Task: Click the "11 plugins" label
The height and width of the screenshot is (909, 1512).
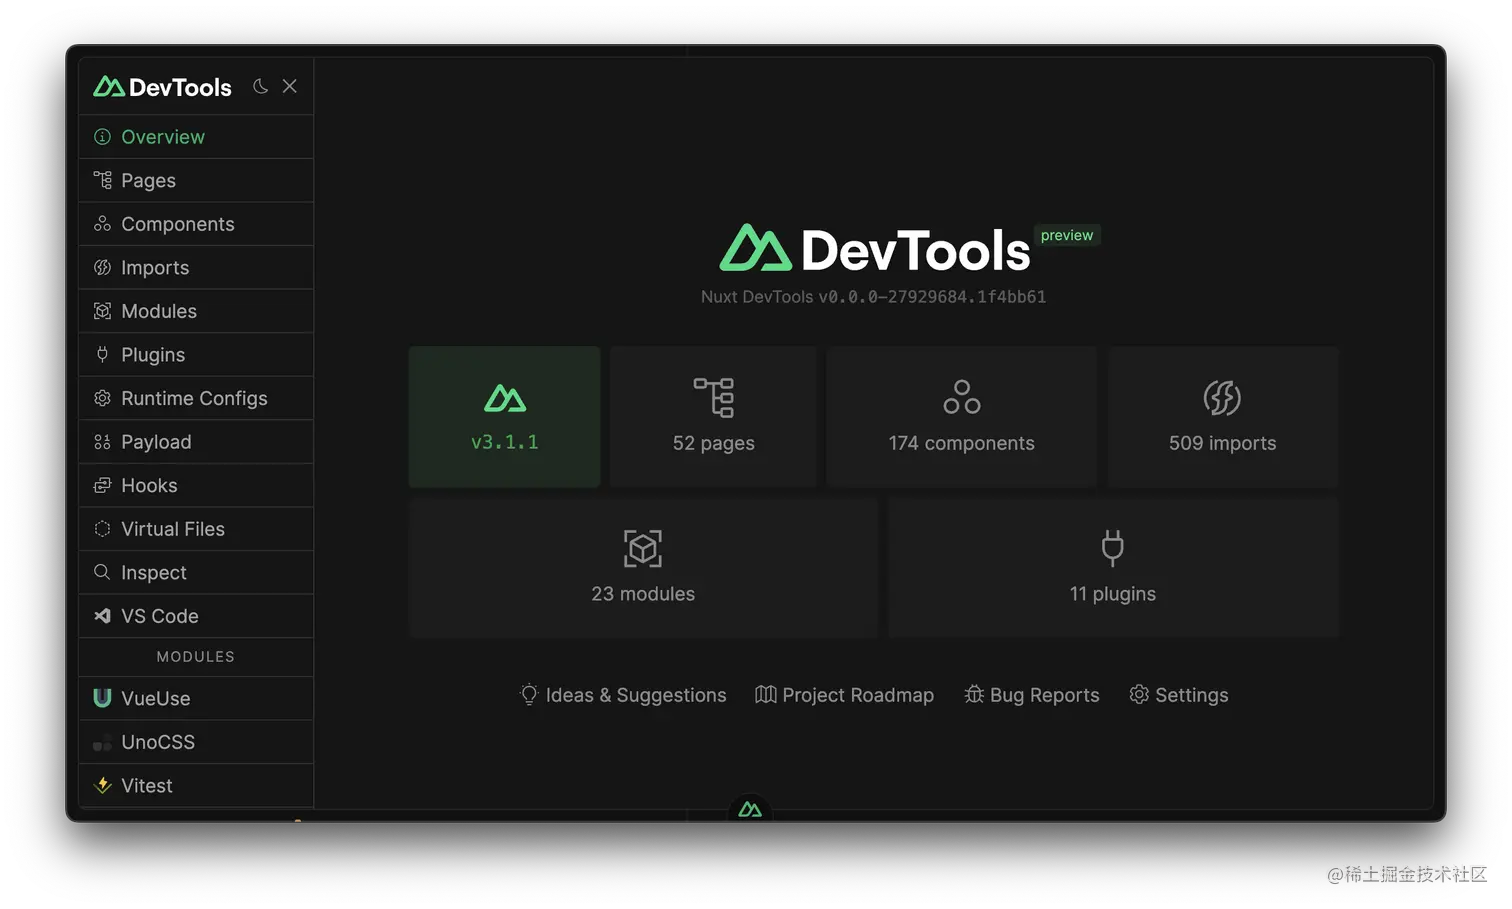Action: [1113, 594]
